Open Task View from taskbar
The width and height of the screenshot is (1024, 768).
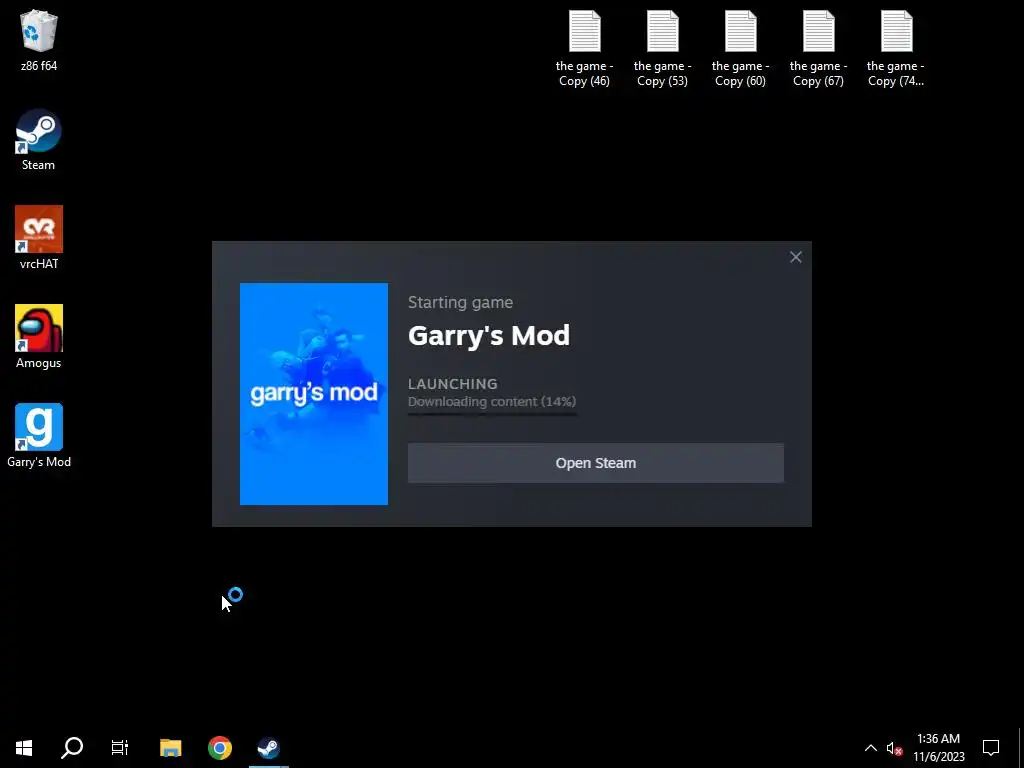(120, 747)
